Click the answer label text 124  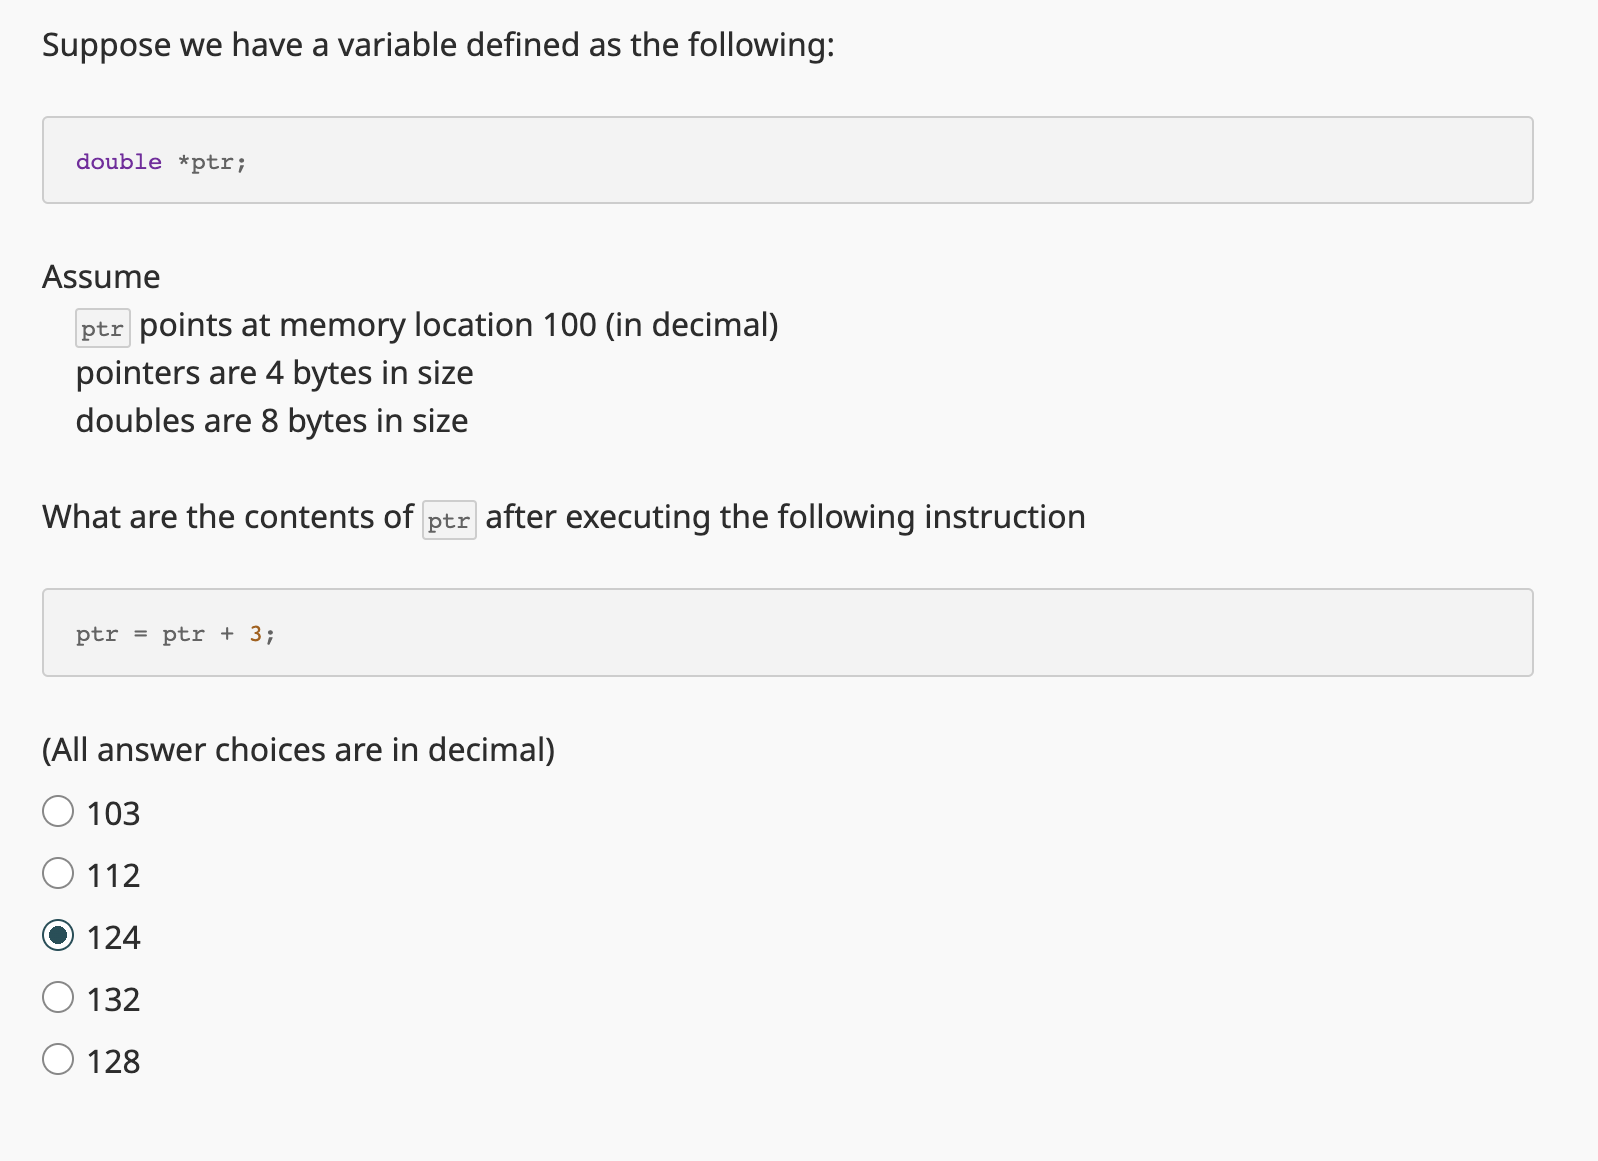click(112, 937)
